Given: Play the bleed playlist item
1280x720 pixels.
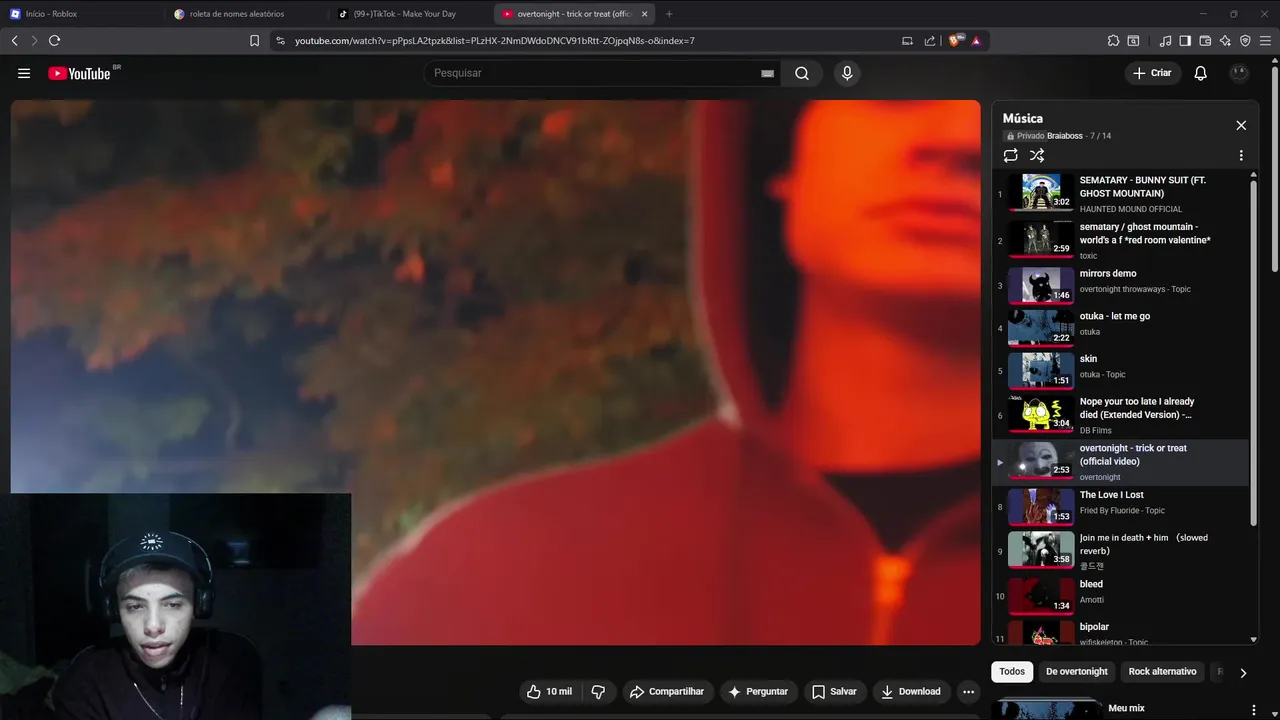Looking at the screenshot, I should 1120,595.
